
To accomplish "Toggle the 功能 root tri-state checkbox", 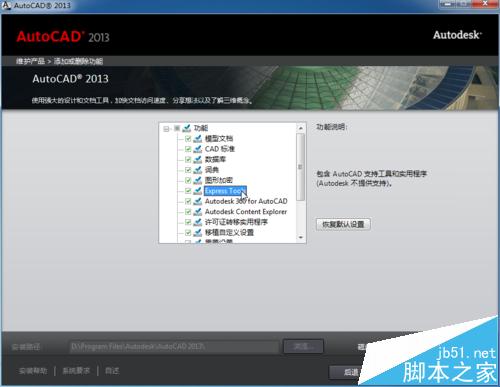I will tap(177, 128).
